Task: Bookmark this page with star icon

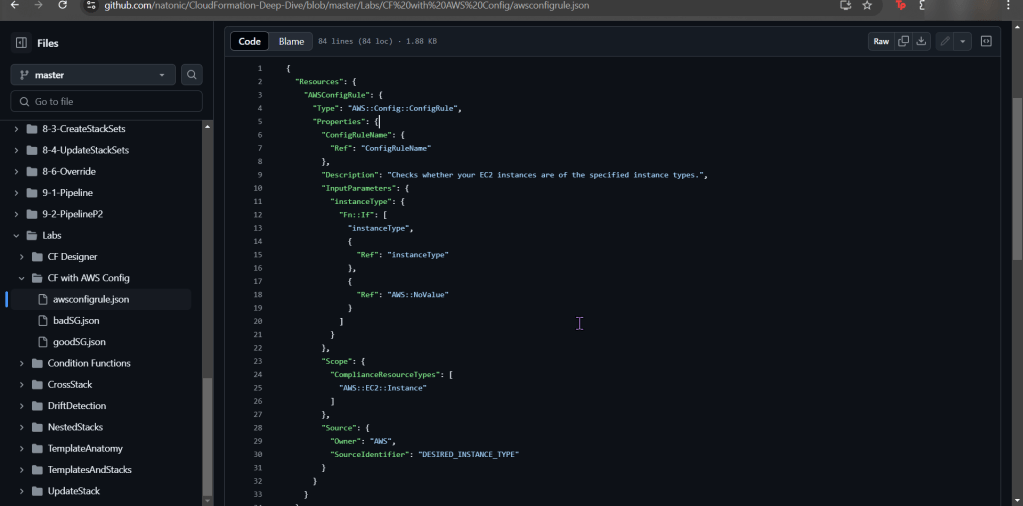Action: coord(867,5)
